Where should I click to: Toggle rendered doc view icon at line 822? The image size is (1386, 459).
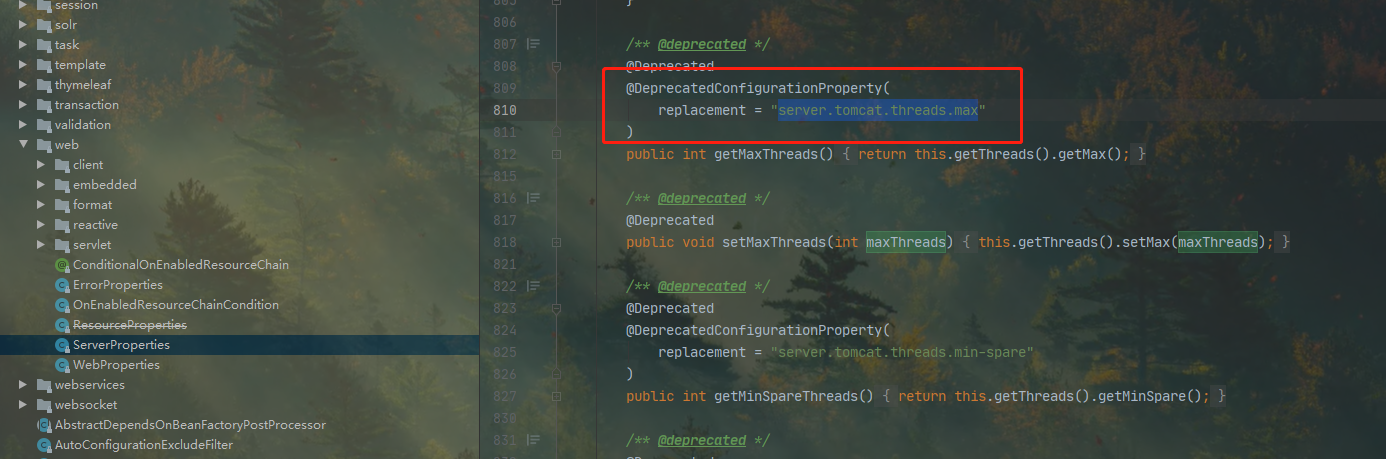[533, 286]
